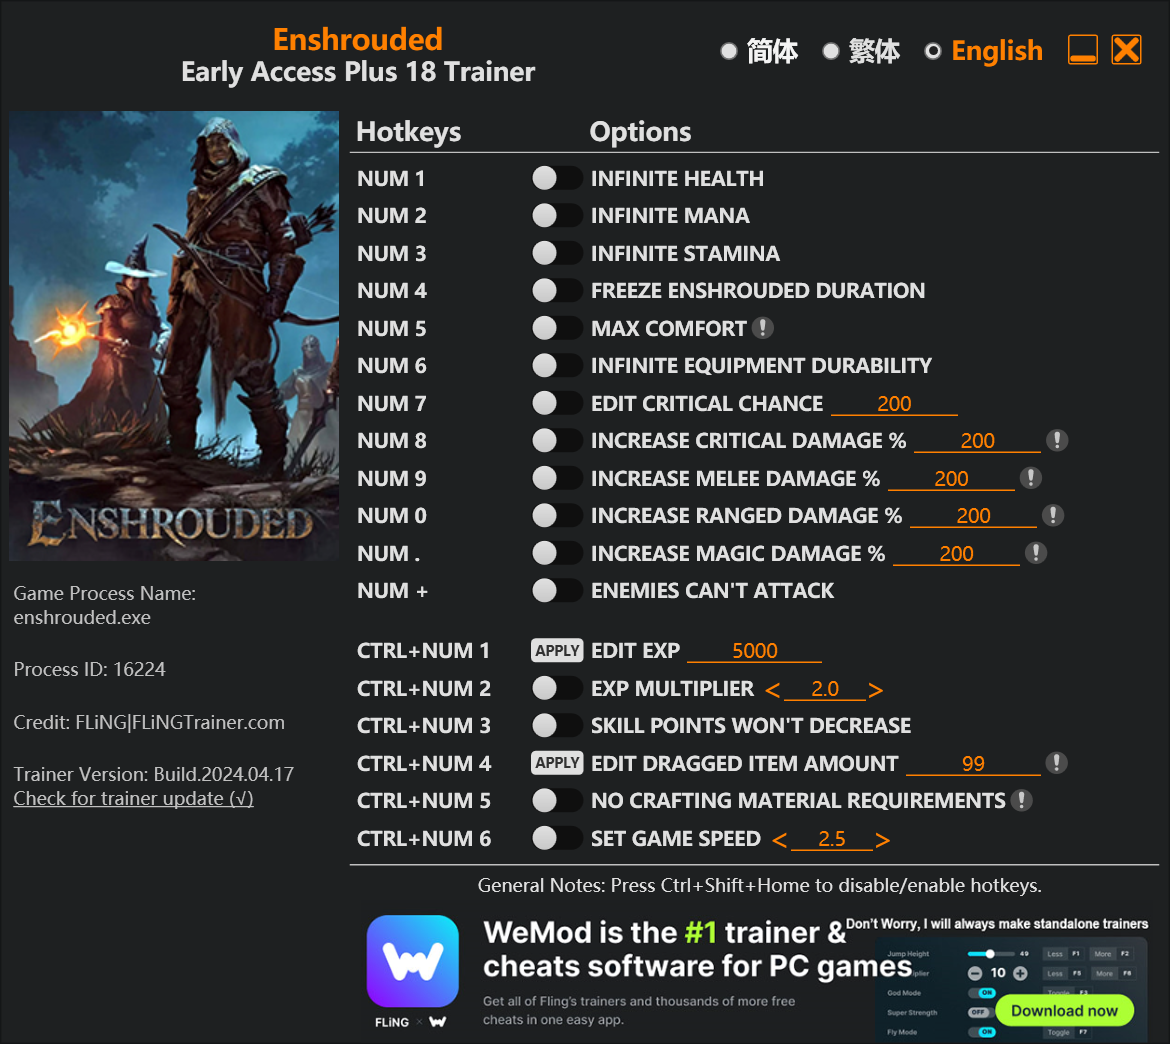
Task: Enable the Infinite Health toggle
Action: (557, 178)
